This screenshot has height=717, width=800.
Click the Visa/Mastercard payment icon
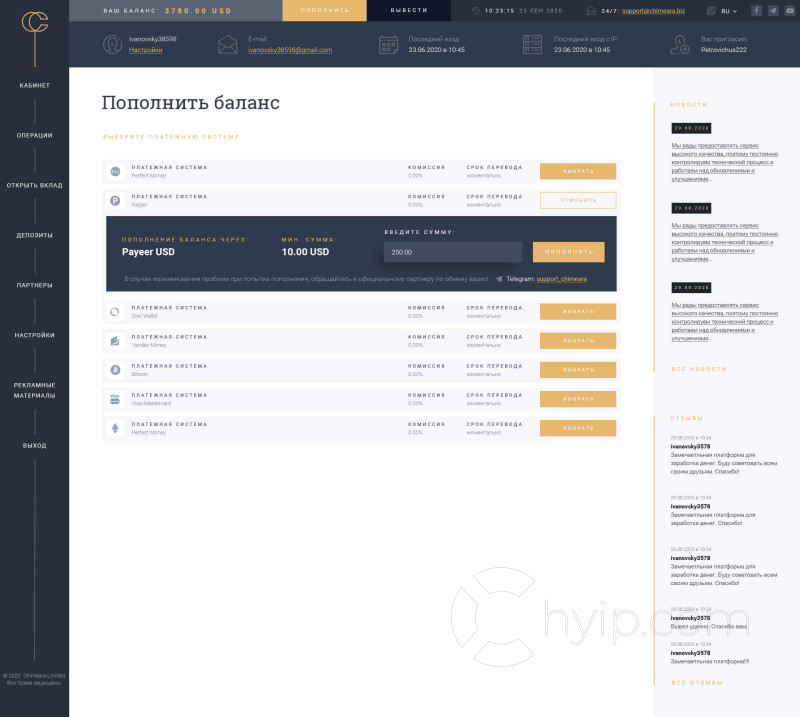click(115, 399)
